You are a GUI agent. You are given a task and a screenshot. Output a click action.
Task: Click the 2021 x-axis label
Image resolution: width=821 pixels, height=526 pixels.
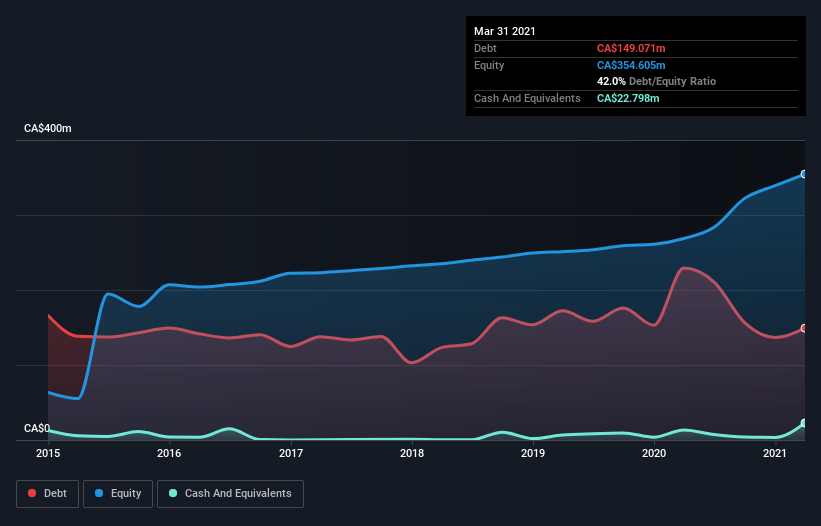775,453
